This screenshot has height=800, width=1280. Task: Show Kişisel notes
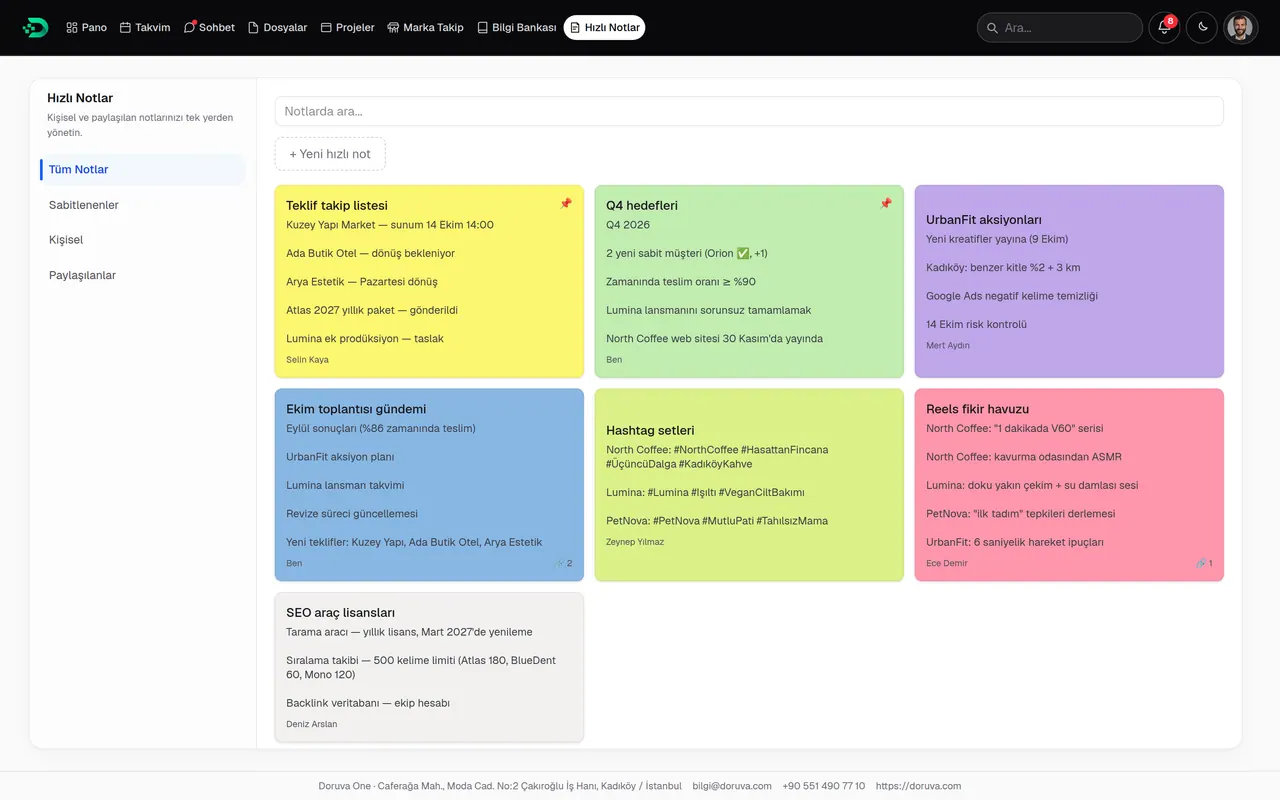[x=142, y=240]
